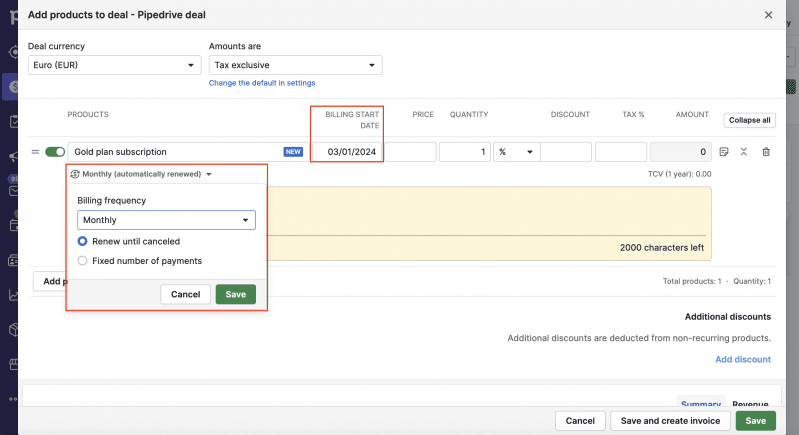Viewport: 799px width, 435px height.
Task: Open Insights chart icon in sidebar
Action: pyautogui.click(x=13, y=295)
